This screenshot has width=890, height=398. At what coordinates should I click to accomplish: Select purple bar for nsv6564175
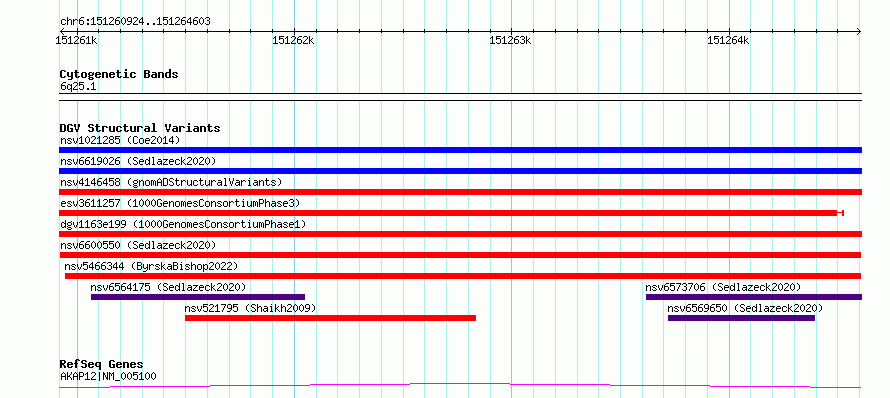click(x=198, y=297)
